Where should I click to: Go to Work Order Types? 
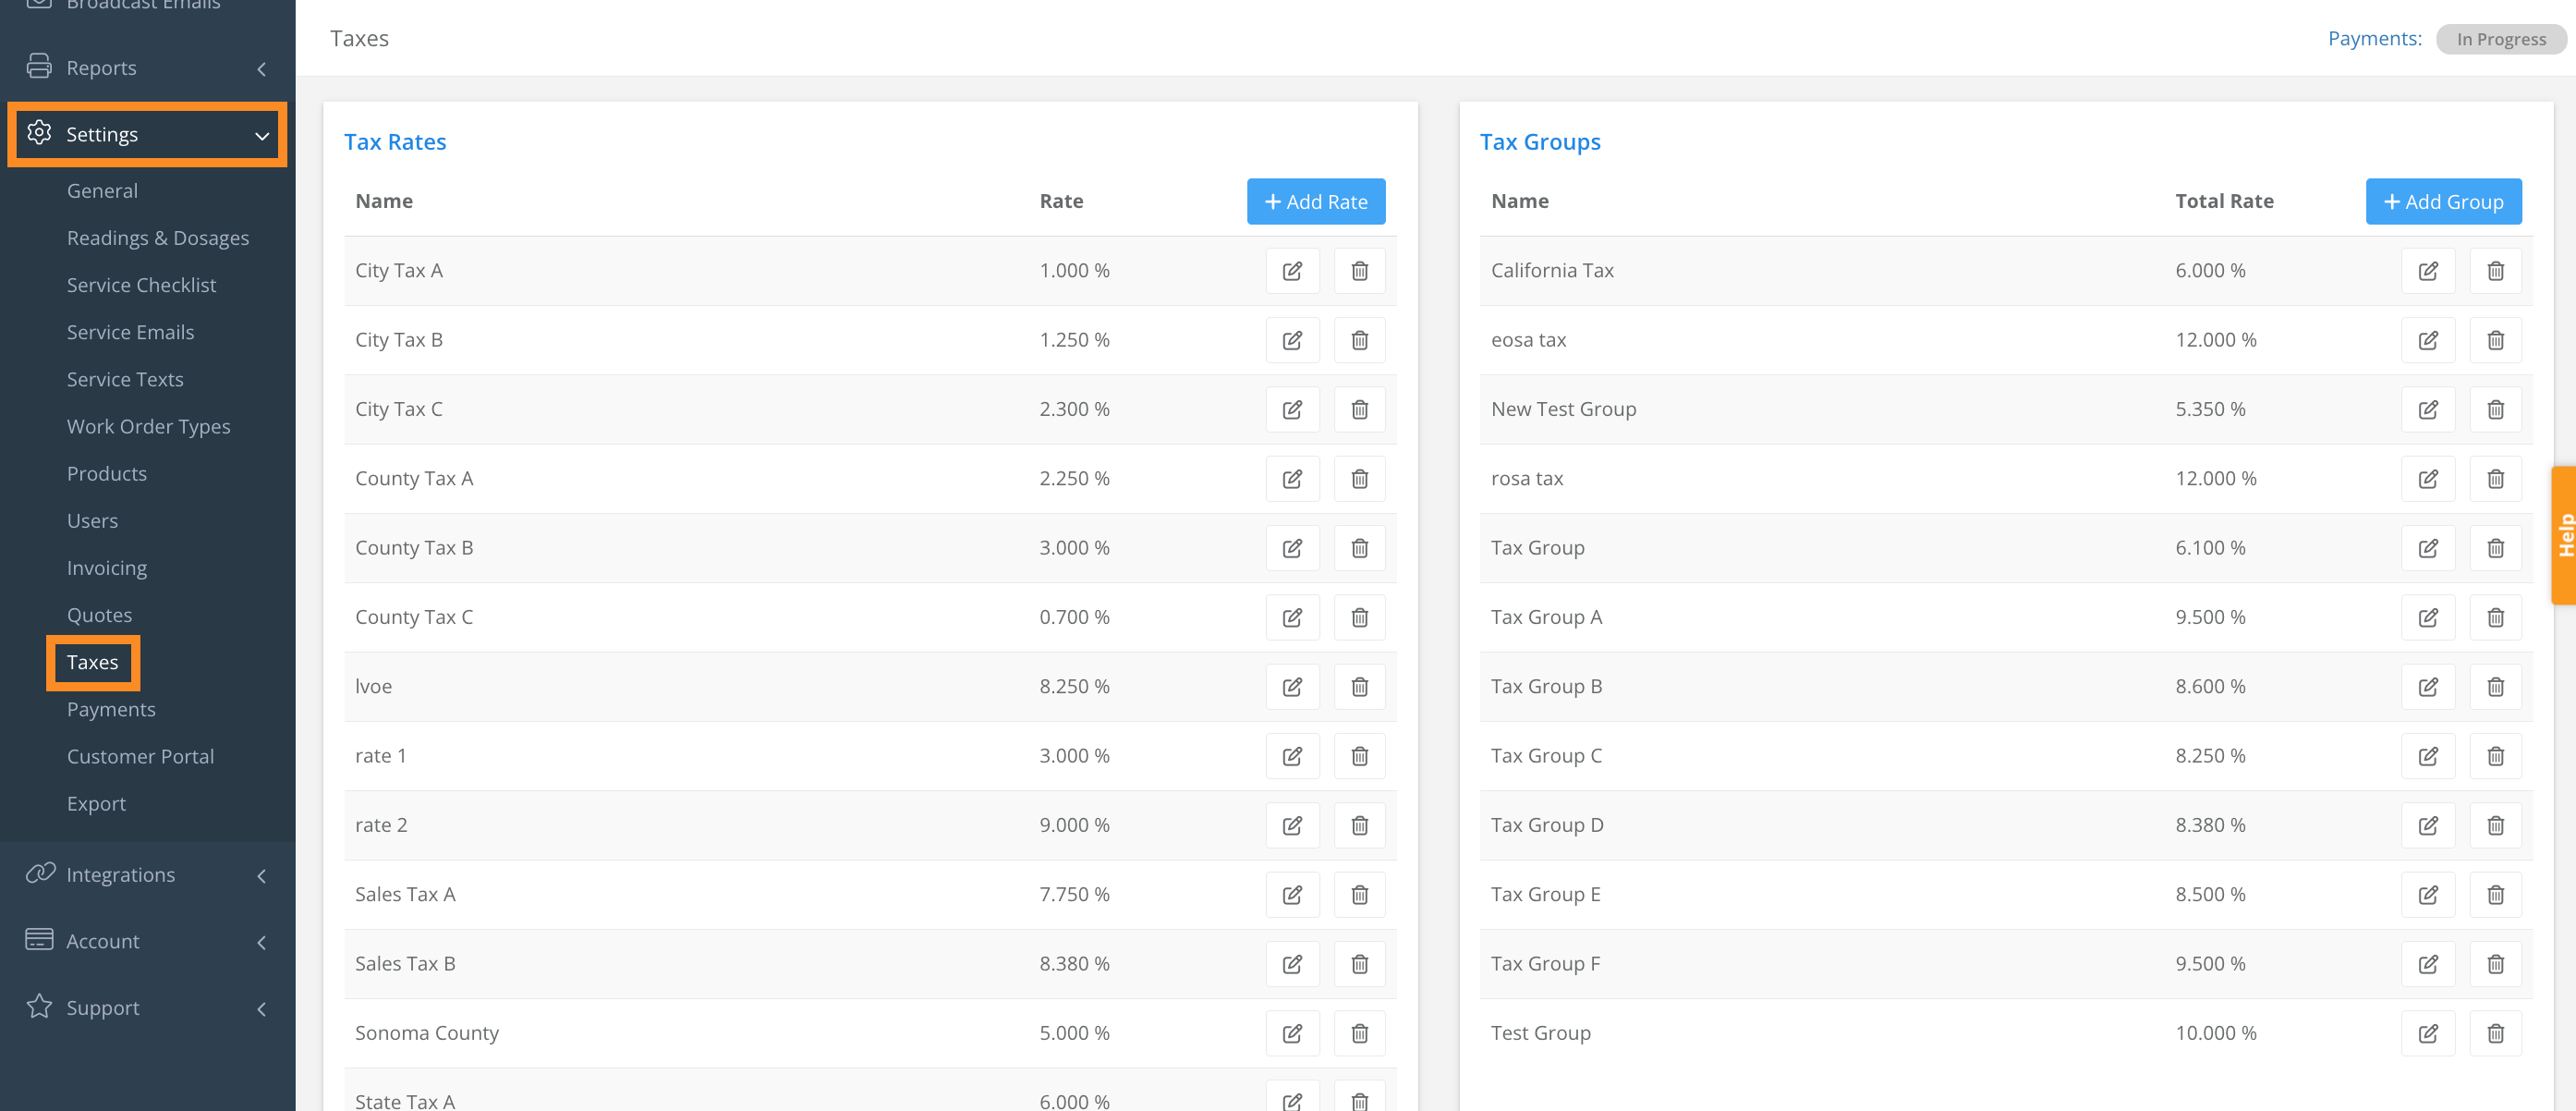[148, 427]
